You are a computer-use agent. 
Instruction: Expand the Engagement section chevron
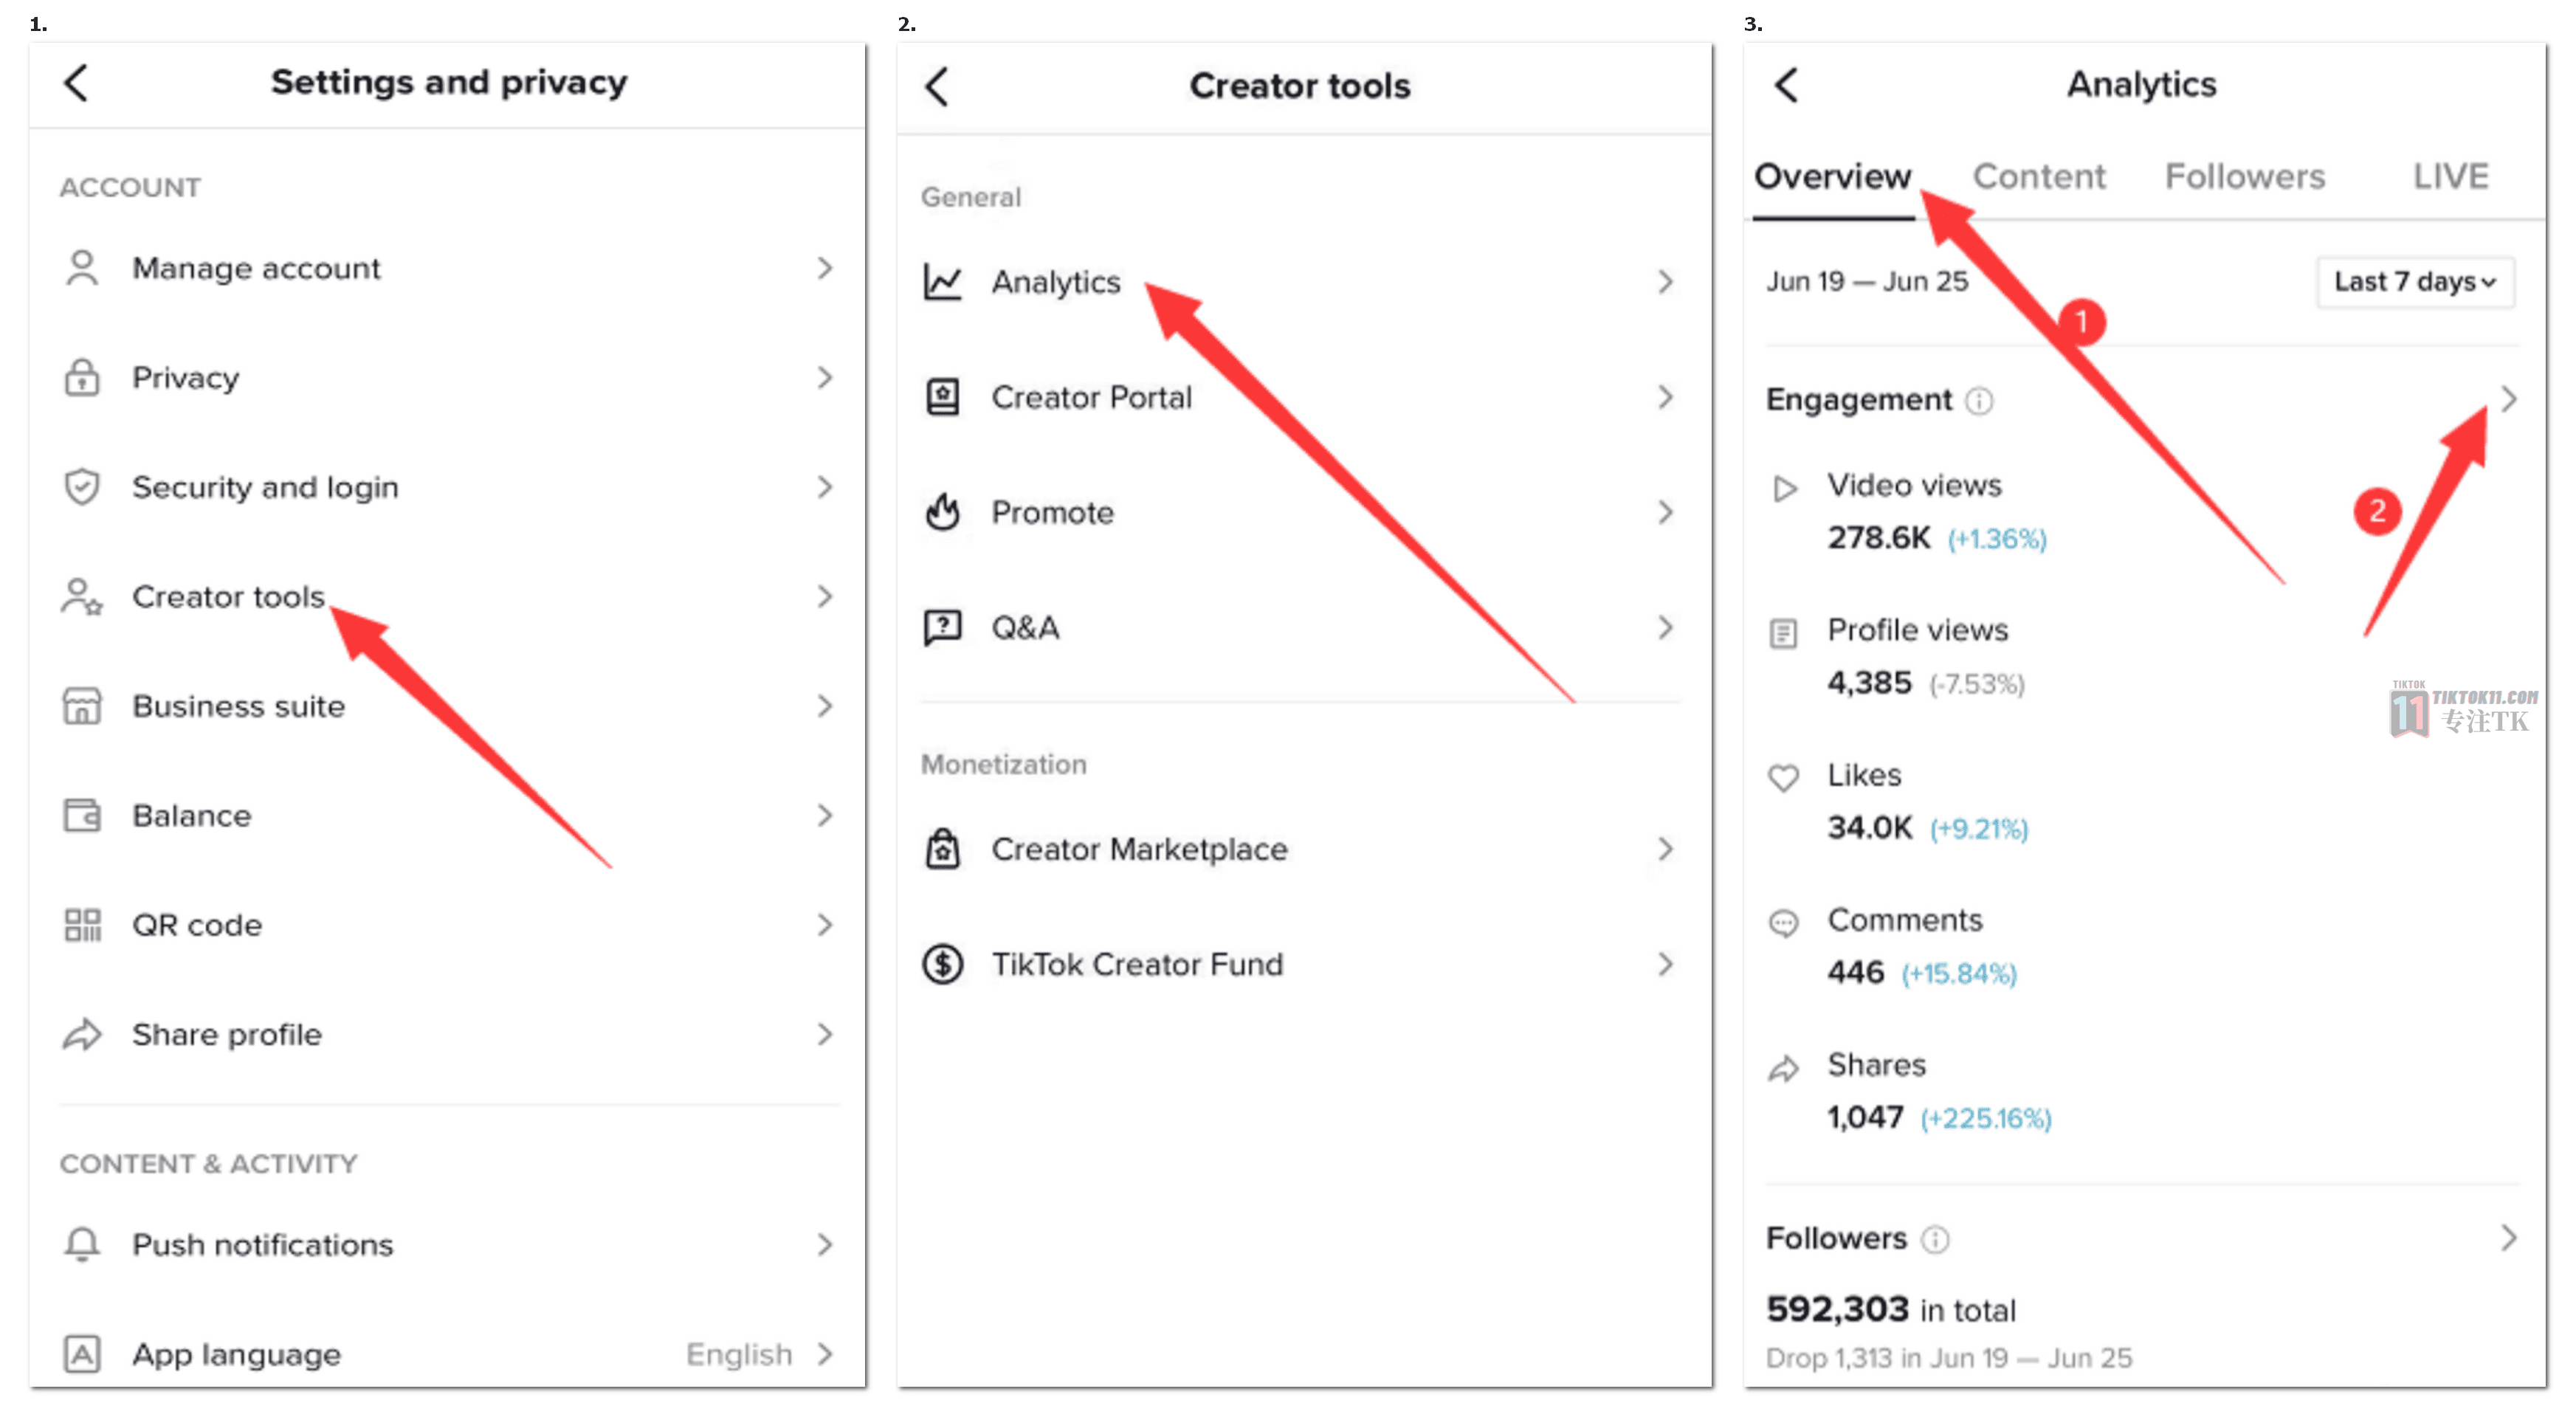point(2508,400)
